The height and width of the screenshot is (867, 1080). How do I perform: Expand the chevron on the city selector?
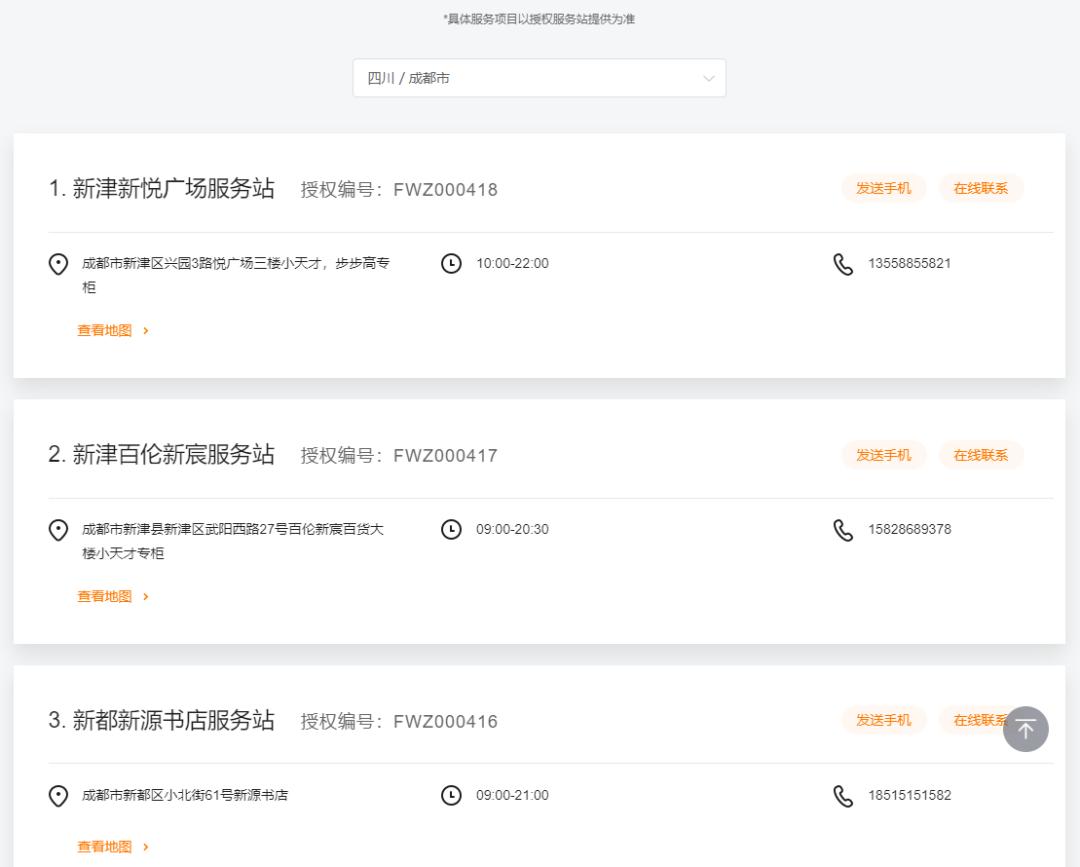tap(707, 78)
